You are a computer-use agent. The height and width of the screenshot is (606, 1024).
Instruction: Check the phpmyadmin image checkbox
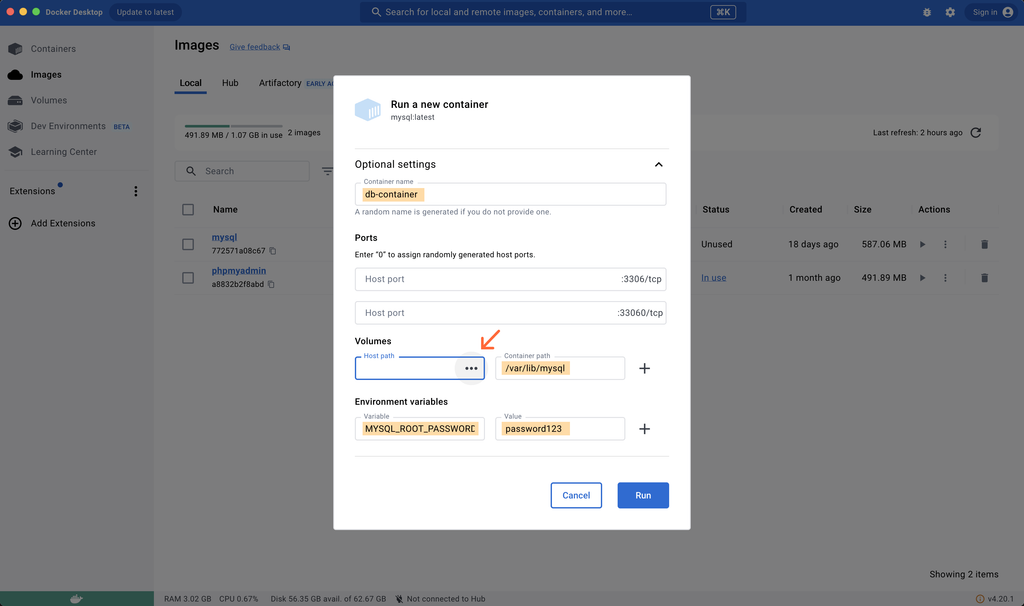click(187, 277)
